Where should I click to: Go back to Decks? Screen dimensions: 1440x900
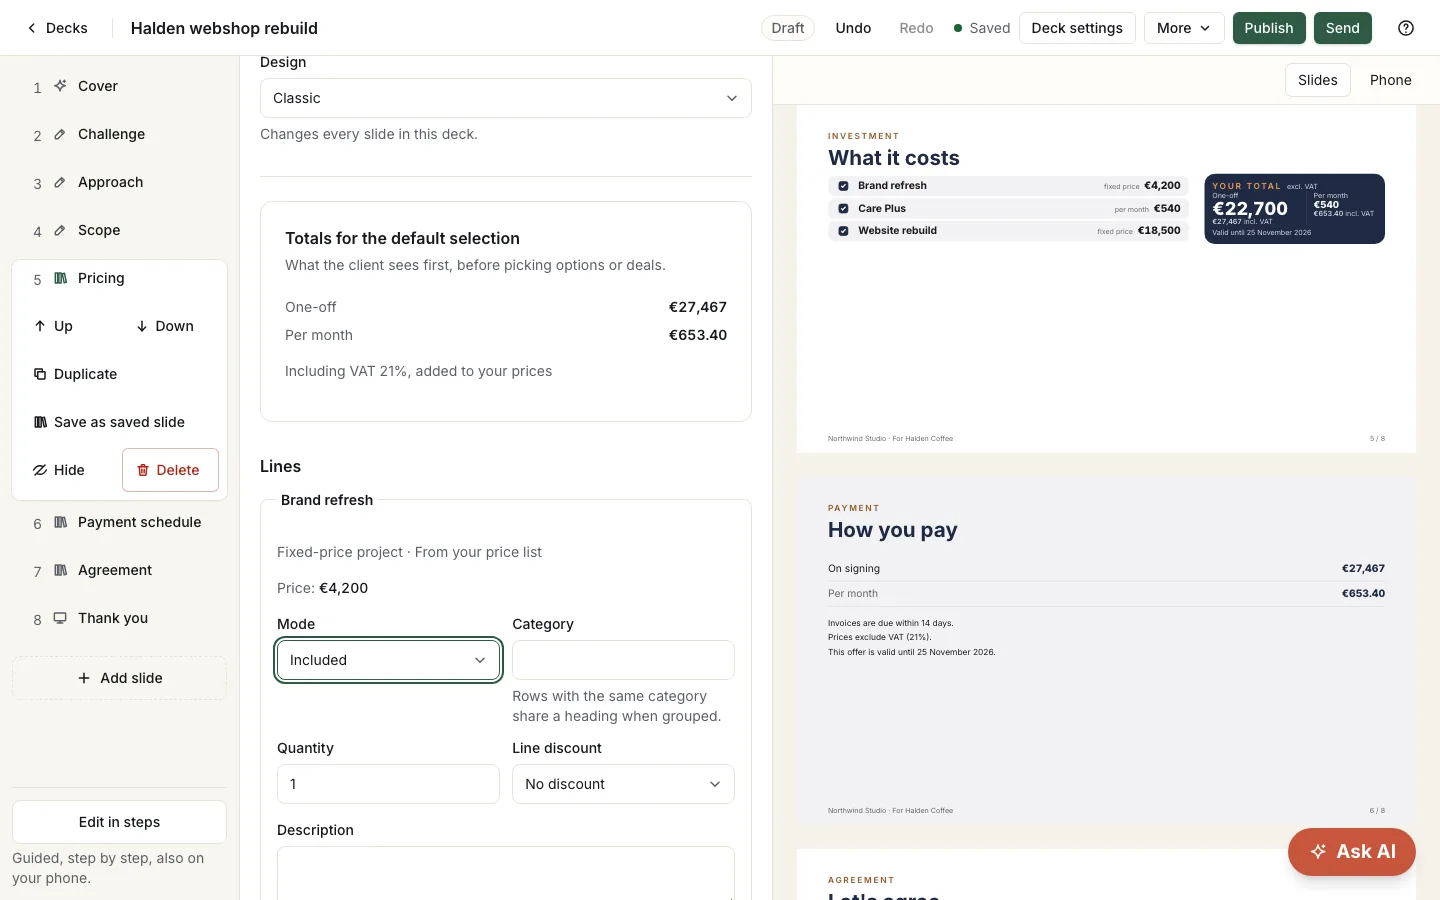[58, 28]
